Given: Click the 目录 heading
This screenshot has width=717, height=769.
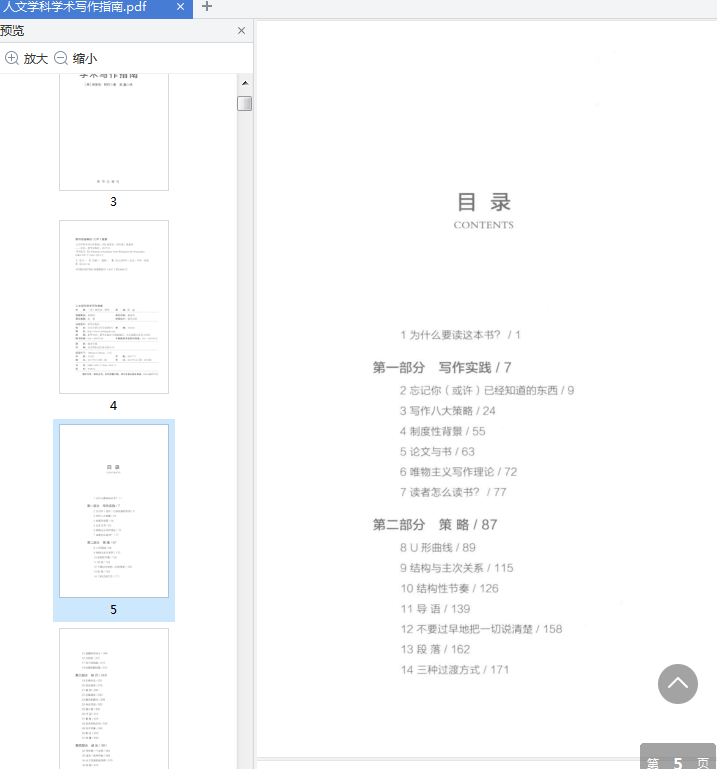Looking at the screenshot, I should [x=484, y=203].
